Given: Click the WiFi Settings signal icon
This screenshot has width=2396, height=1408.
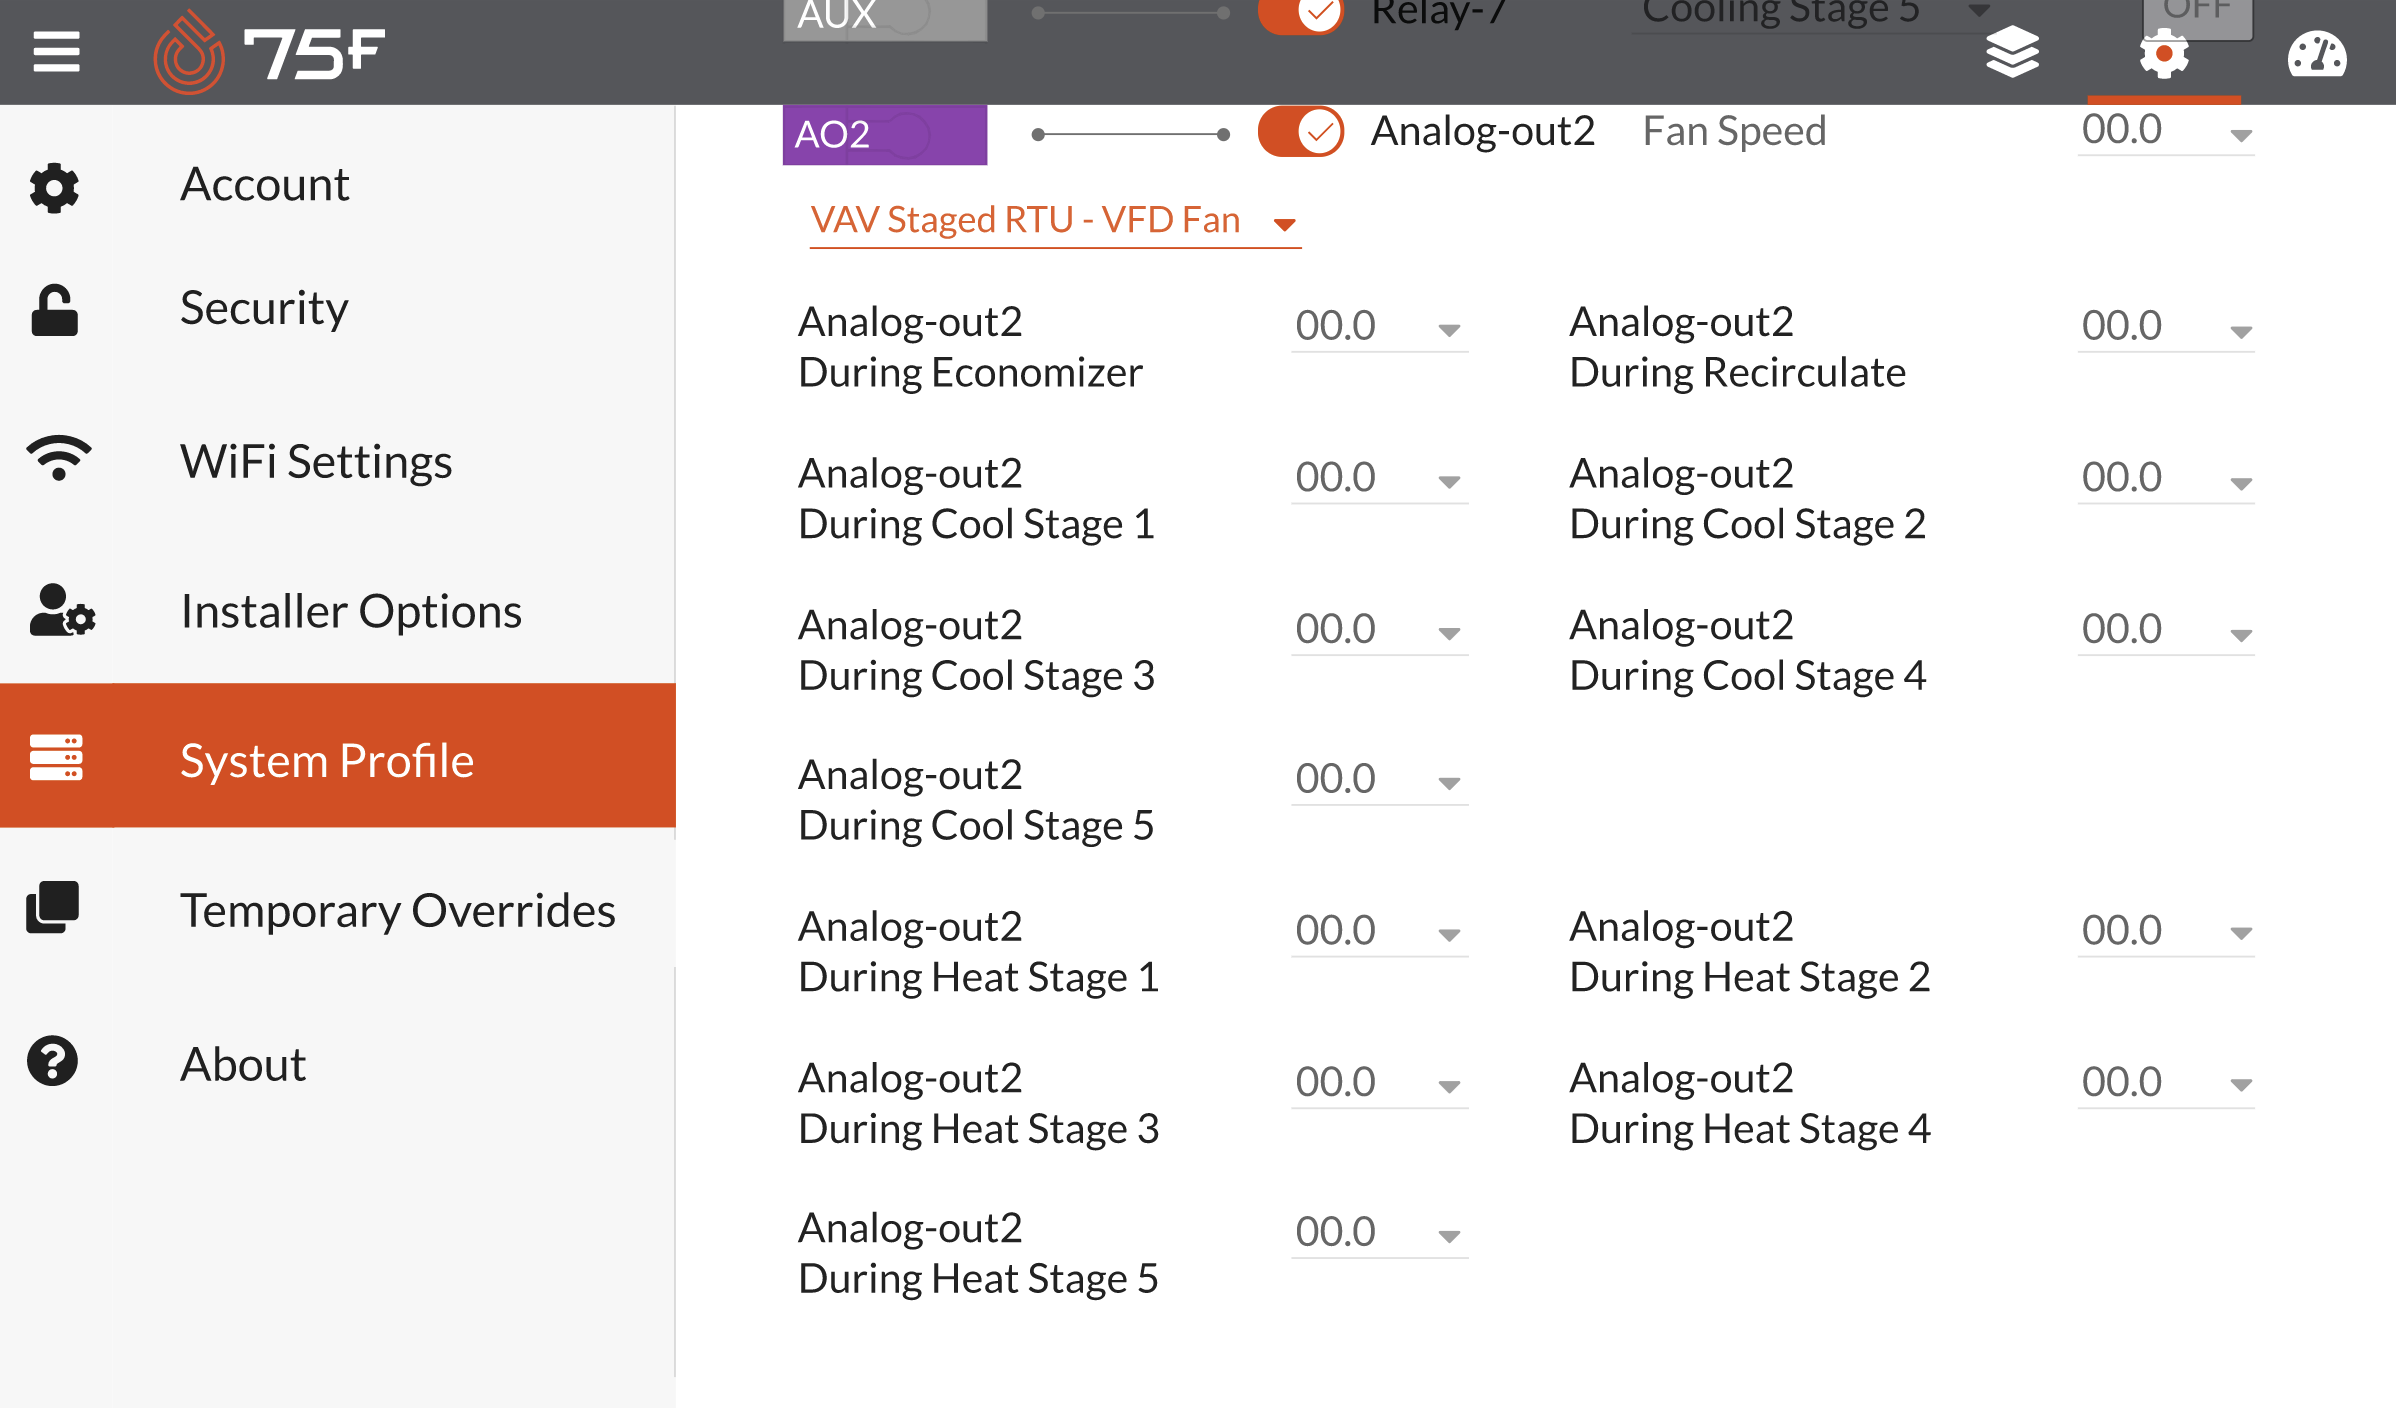Looking at the screenshot, I should [58, 460].
